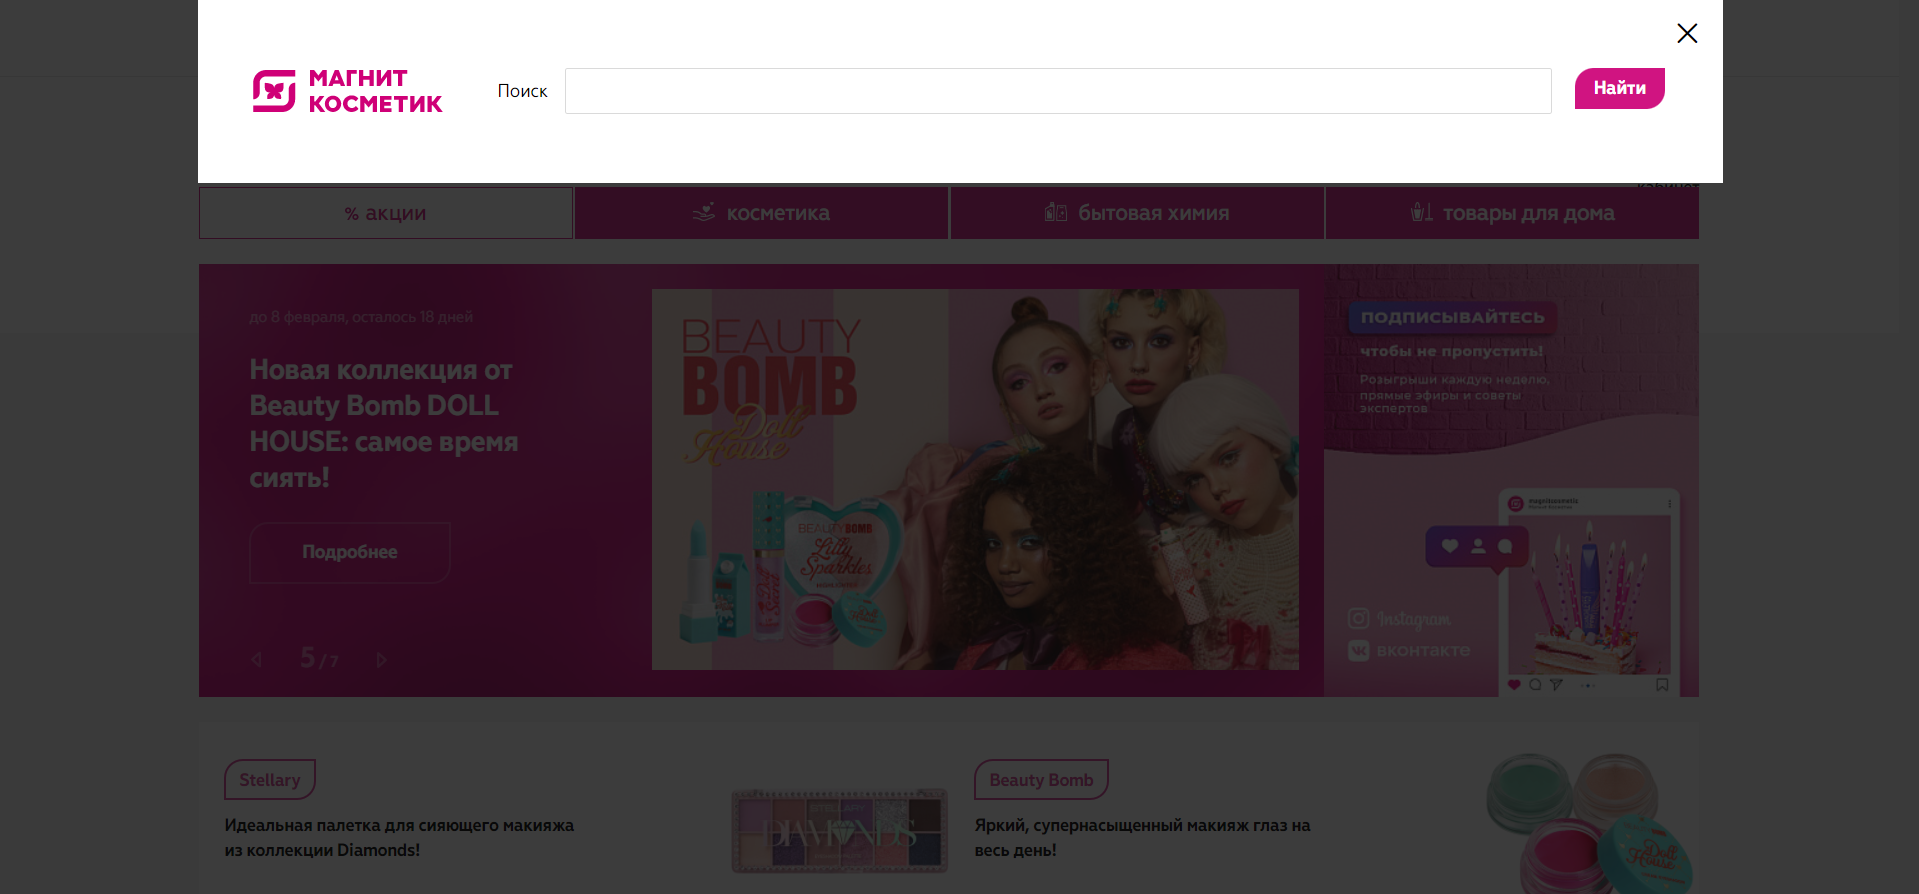
Task: Go to the next banner slide arrow
Action: [x=381, y=659]
